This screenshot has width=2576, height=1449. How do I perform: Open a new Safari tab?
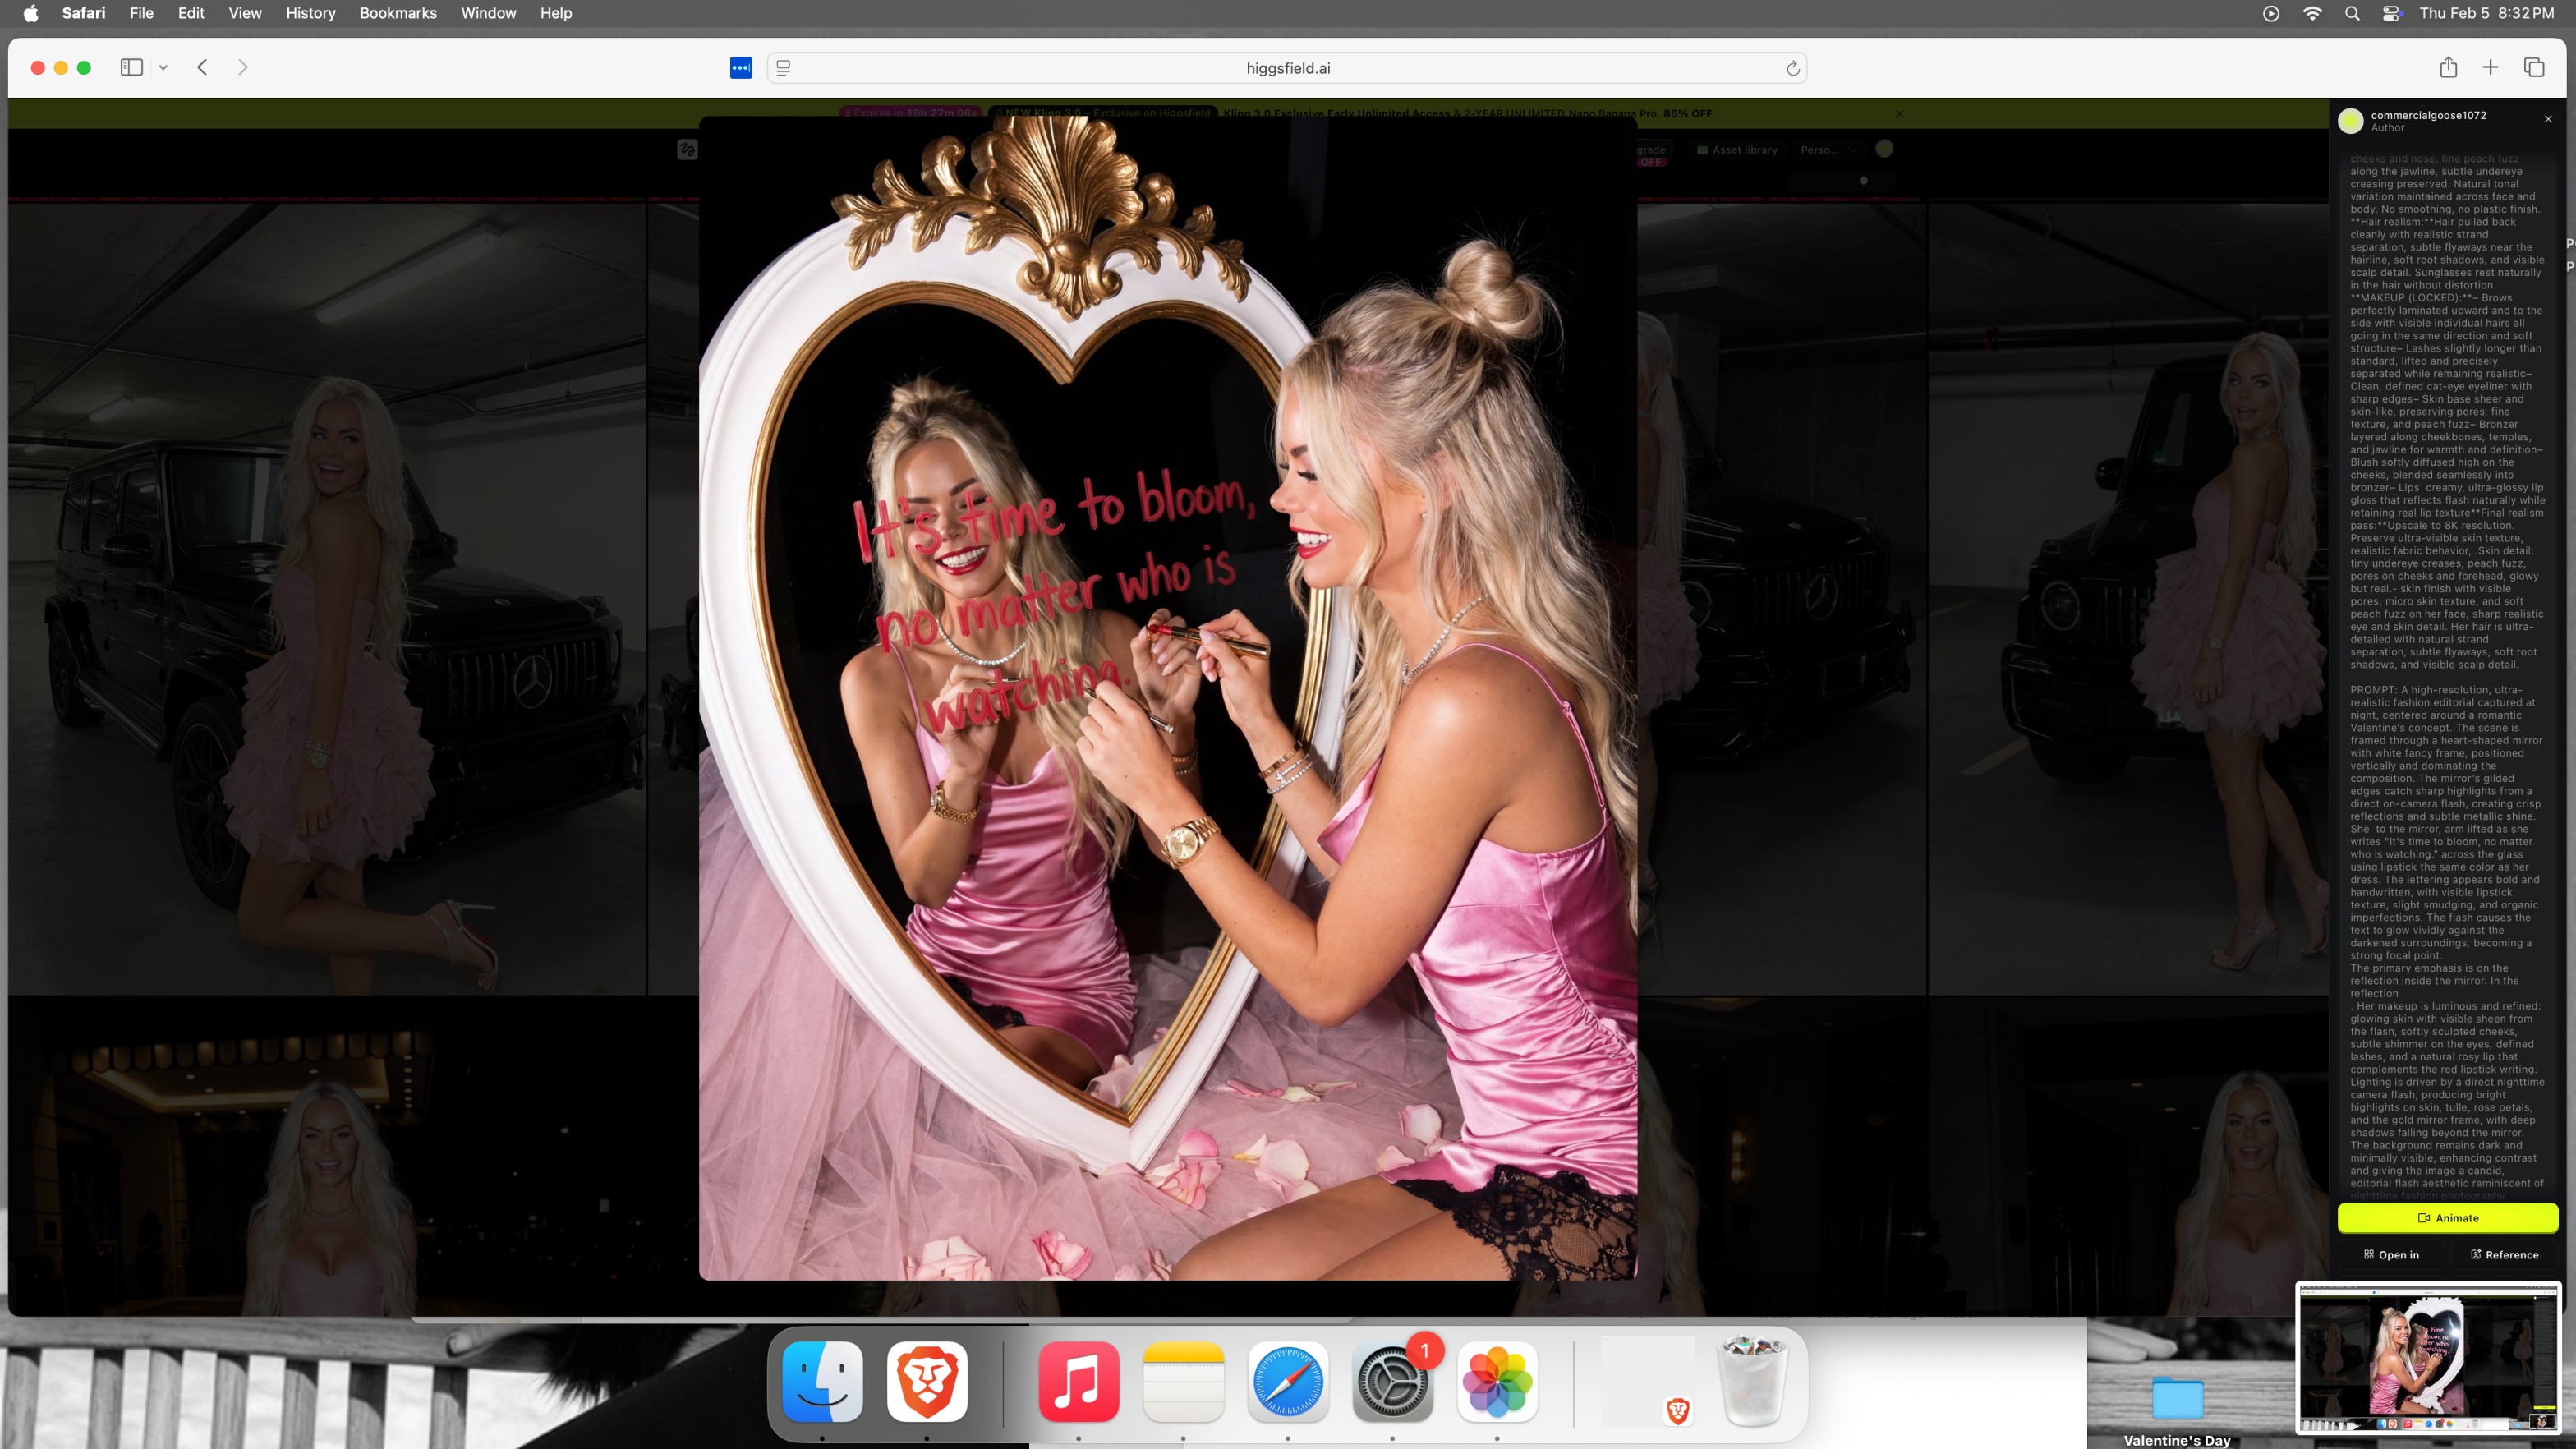[x=2490, y=67]
